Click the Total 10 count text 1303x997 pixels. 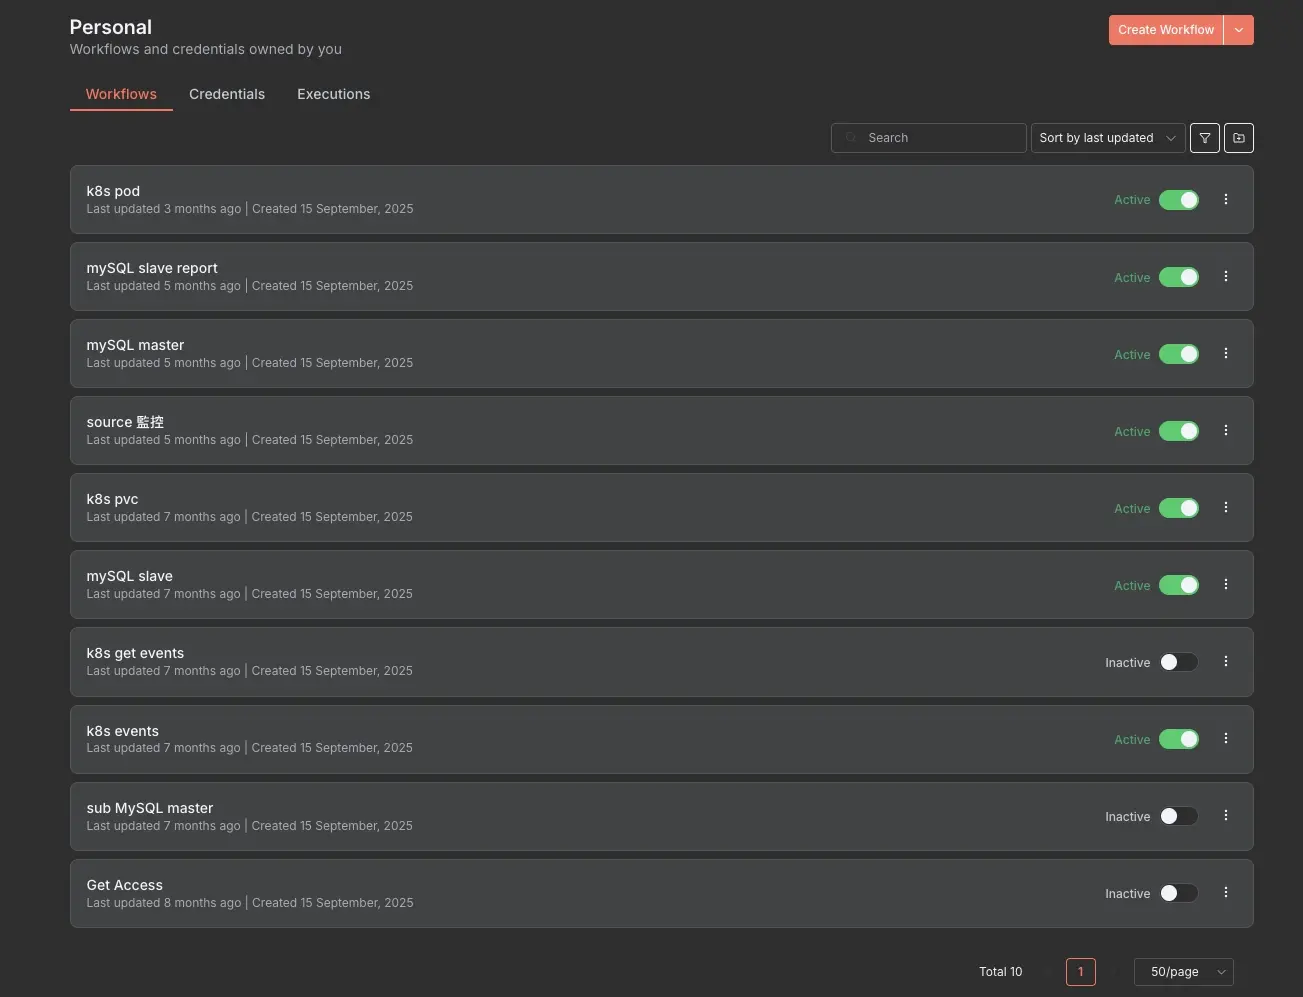(1000, 972)
